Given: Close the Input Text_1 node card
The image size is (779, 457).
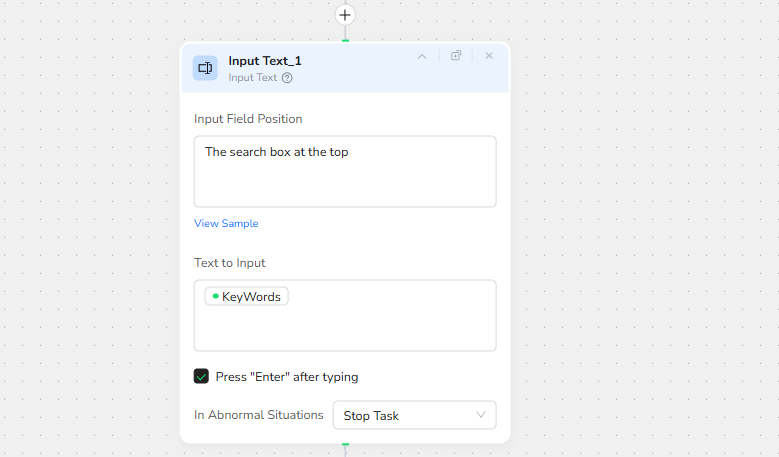Looking at the screenshot, I should [x=489, y=56].
